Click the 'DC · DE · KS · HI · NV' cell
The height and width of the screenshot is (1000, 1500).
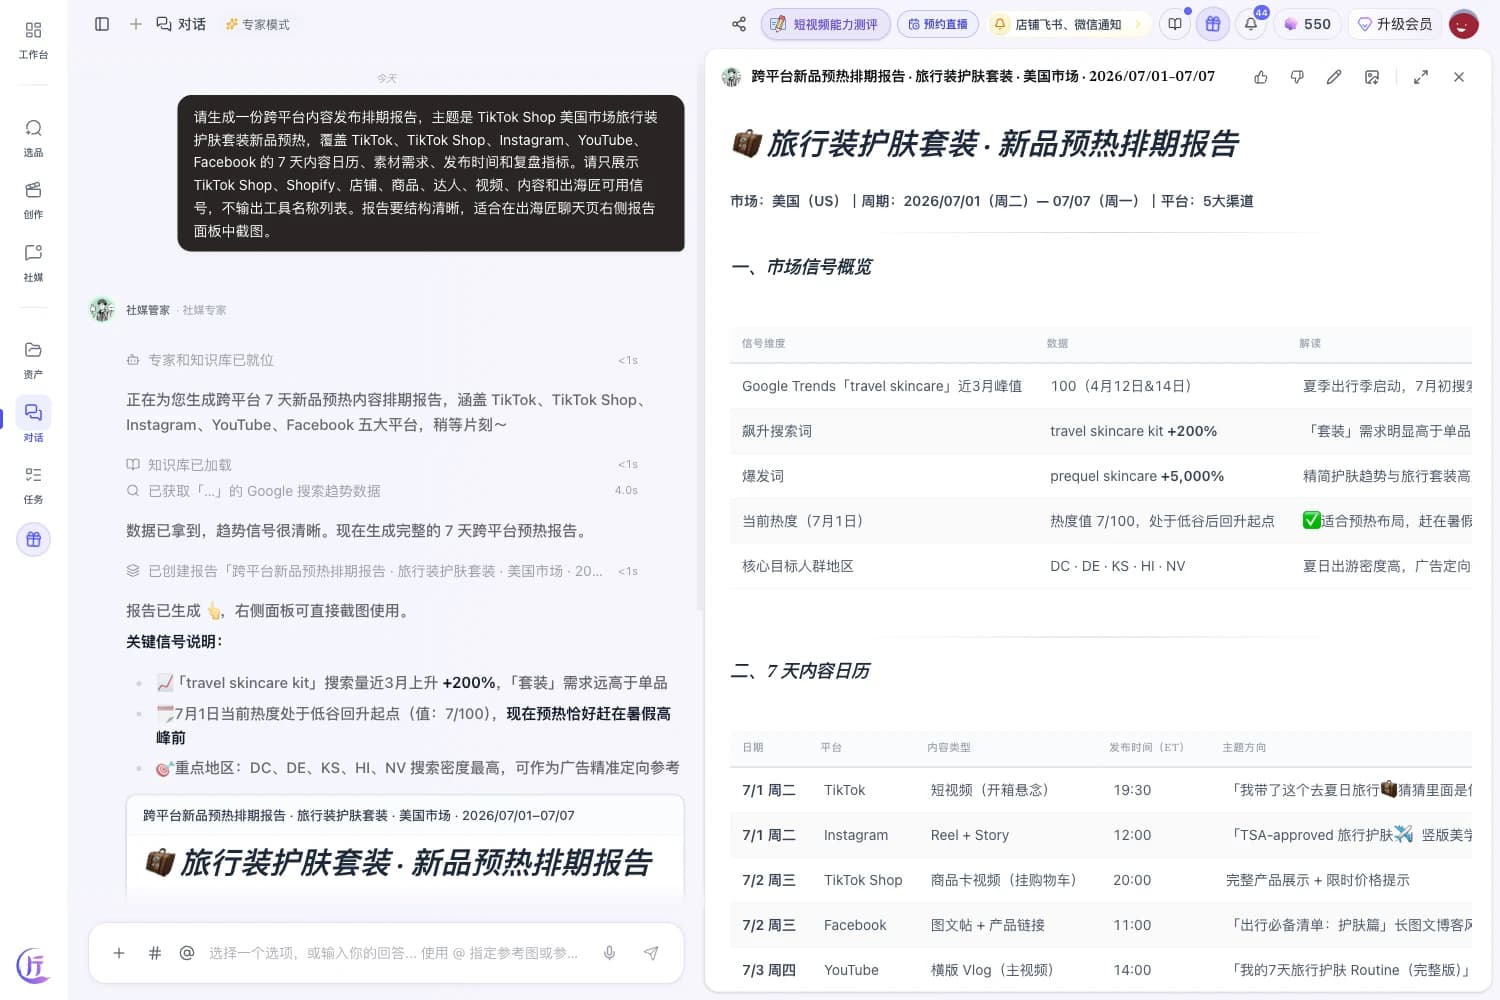pos(1117,566)
